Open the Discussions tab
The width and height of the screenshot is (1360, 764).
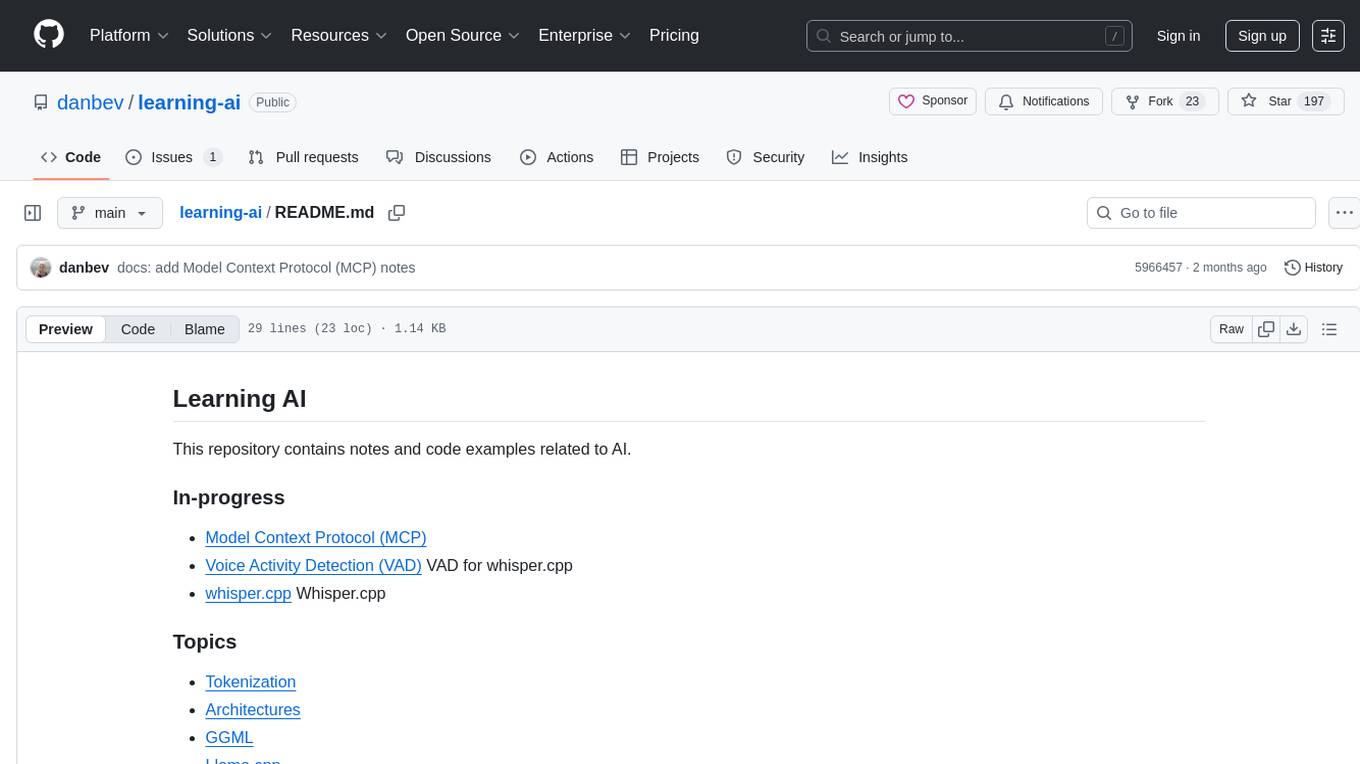point(438,157)
